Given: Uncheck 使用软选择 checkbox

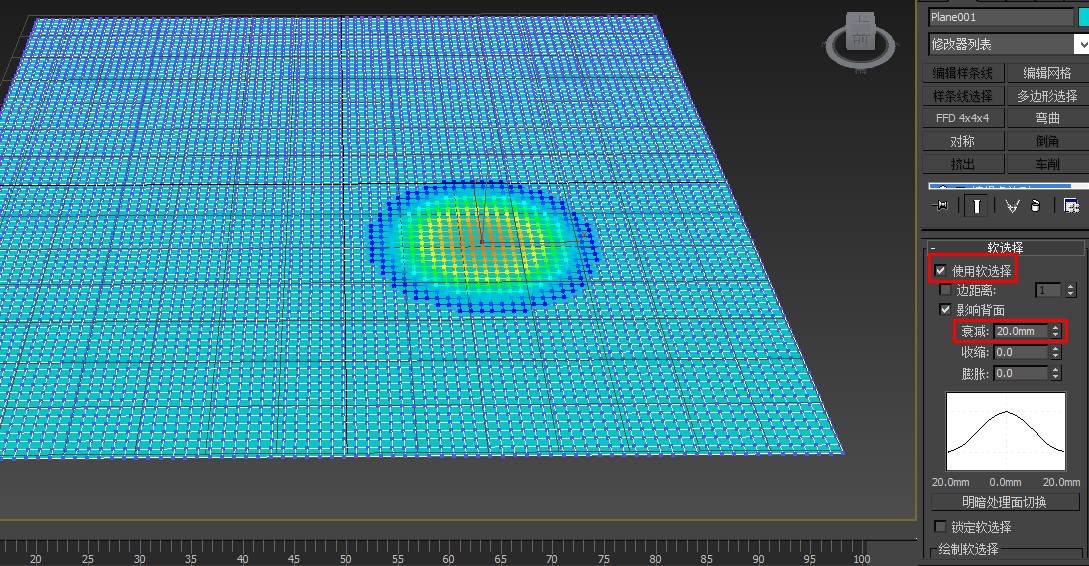Looking at the screenshot, I should (x=940, y=271).
